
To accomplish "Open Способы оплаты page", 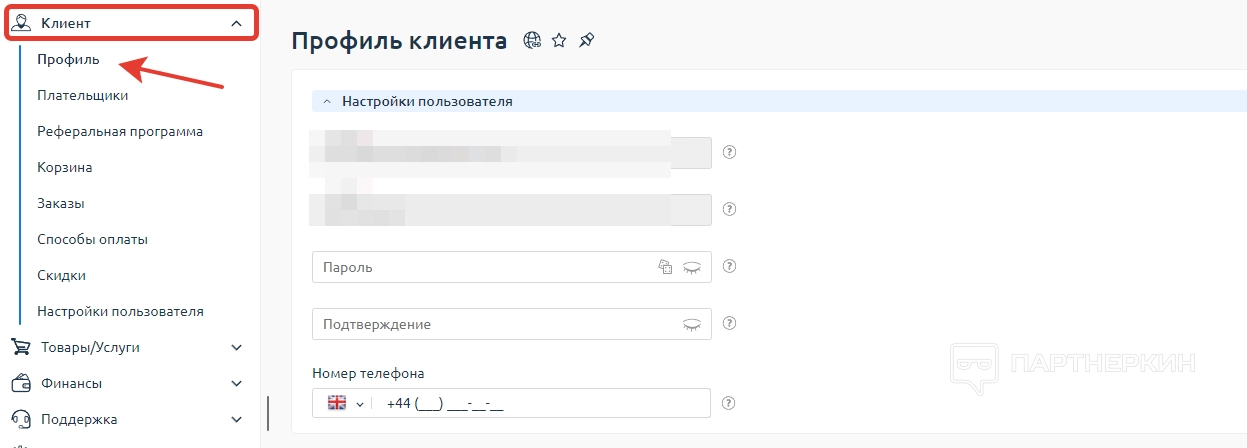I will [x=92, y=240].
